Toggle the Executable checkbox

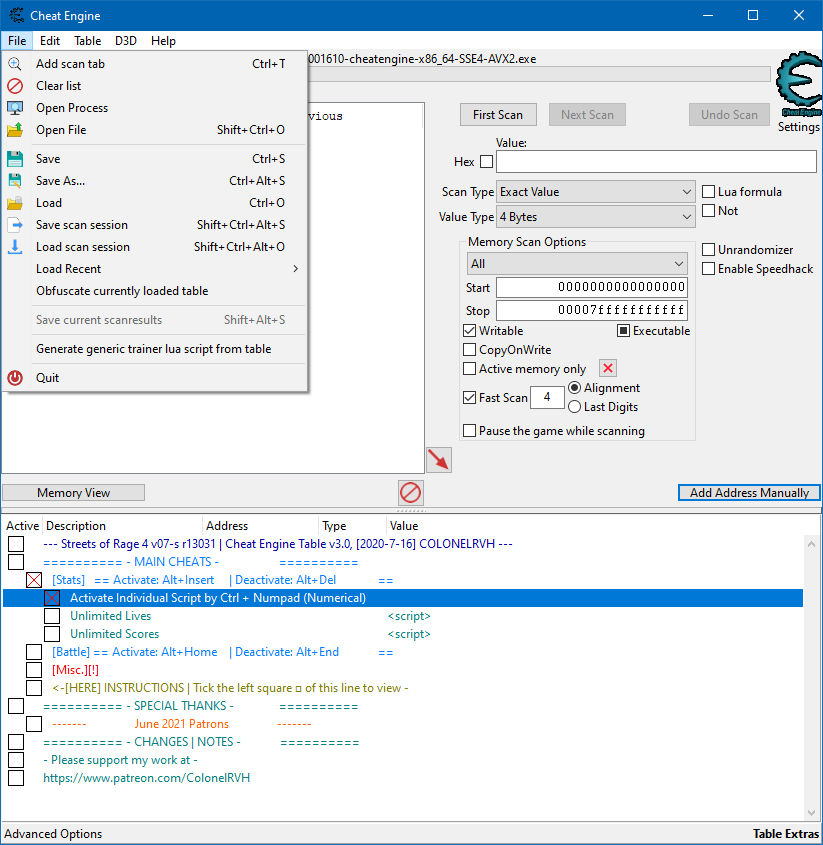[x=624, y=331]
